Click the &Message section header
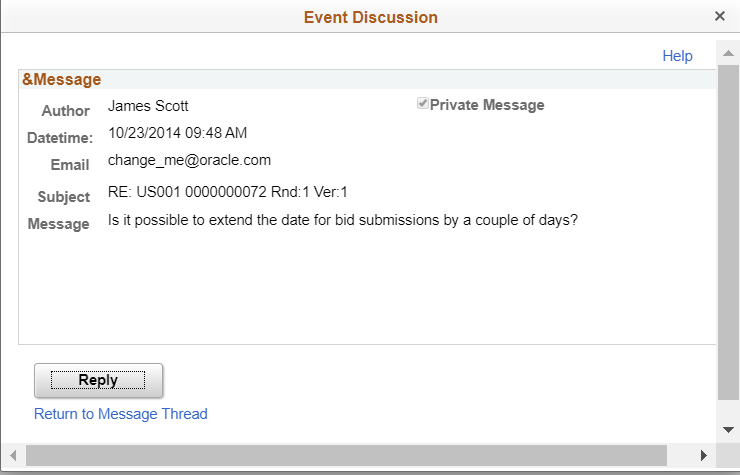This screenshot has height=475, width=740. (x=61, y=79)
